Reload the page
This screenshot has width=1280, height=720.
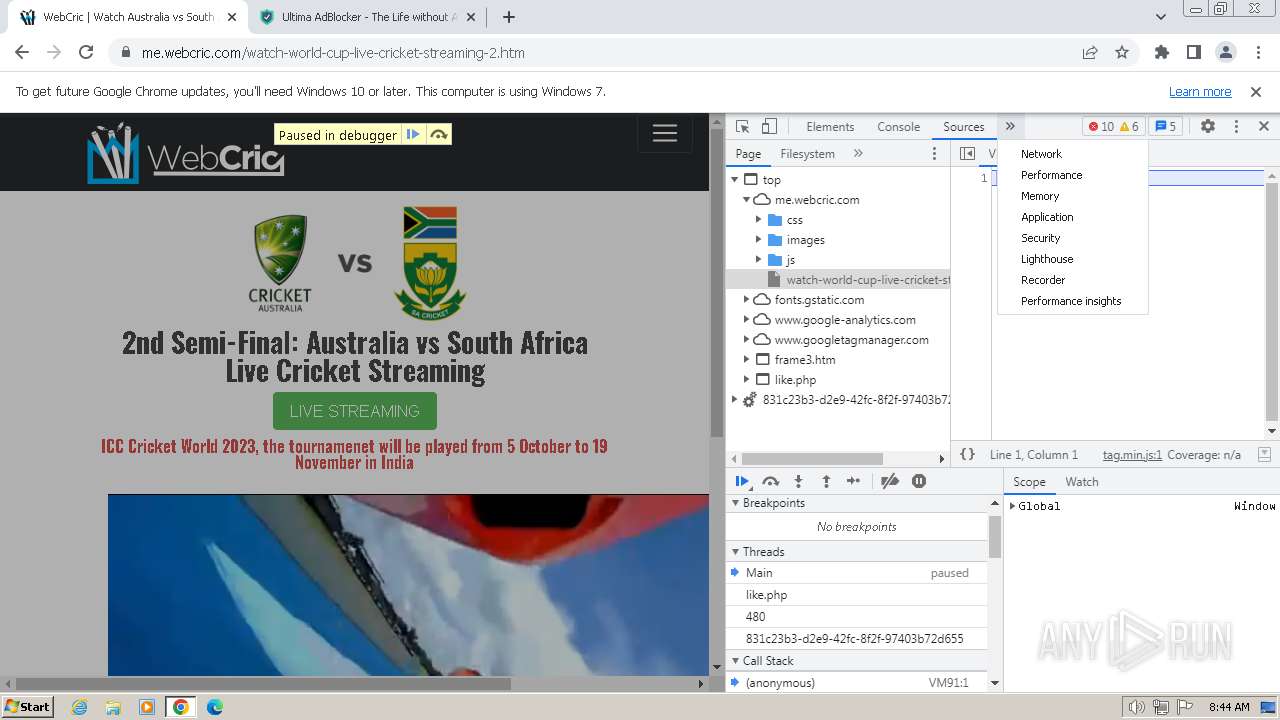click(x=86, y=53)
